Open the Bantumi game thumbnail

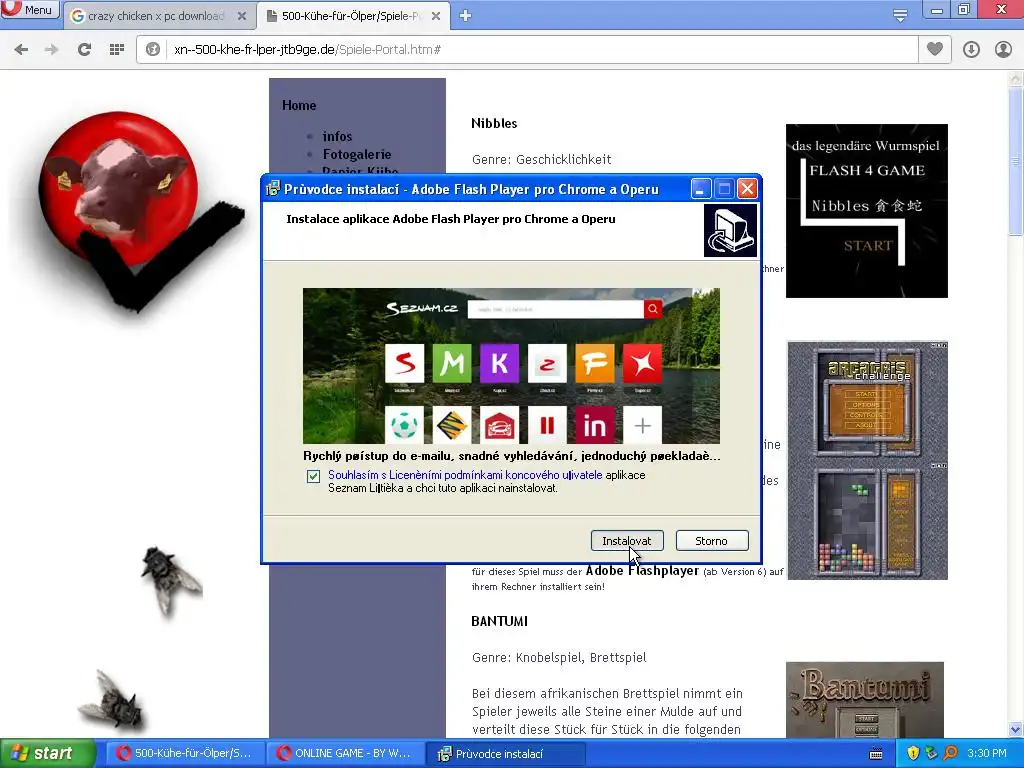865,700
